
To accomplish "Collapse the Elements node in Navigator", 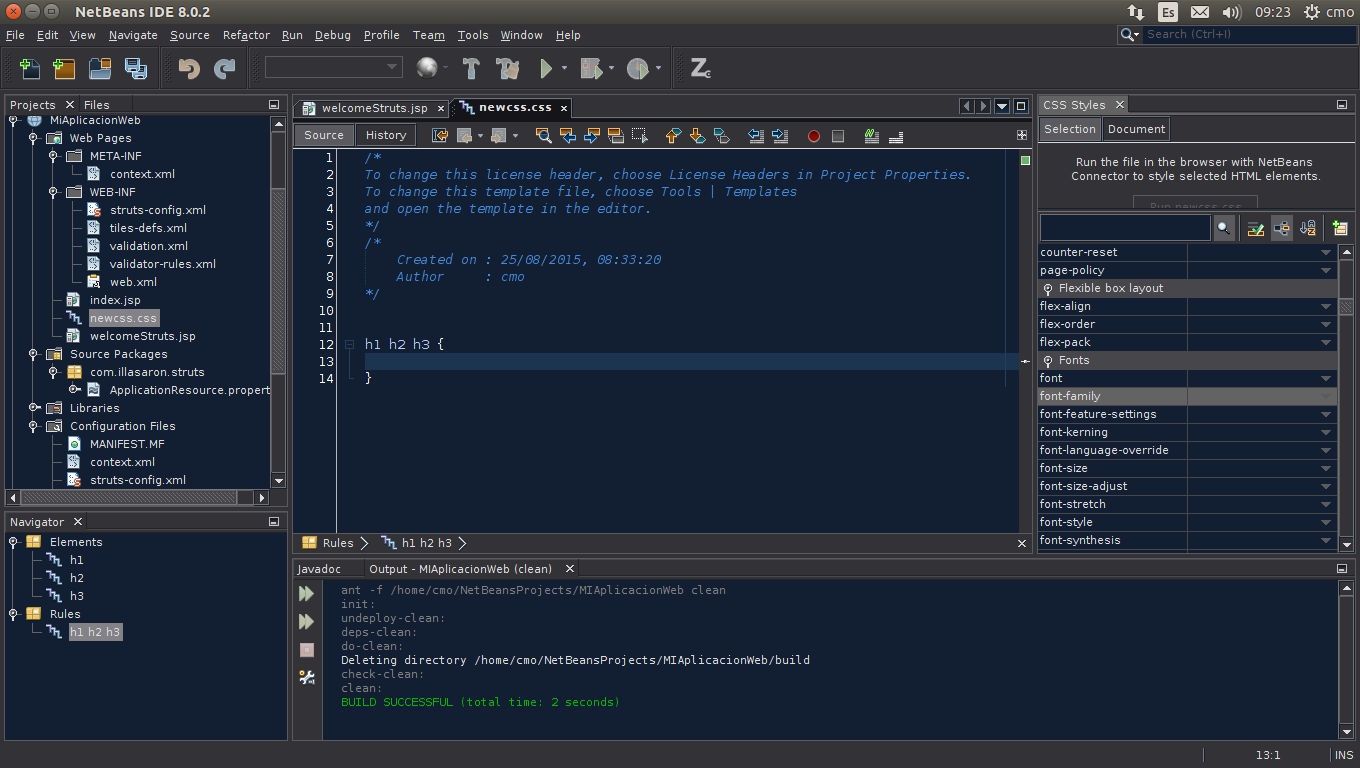I will tap(13, 542).
